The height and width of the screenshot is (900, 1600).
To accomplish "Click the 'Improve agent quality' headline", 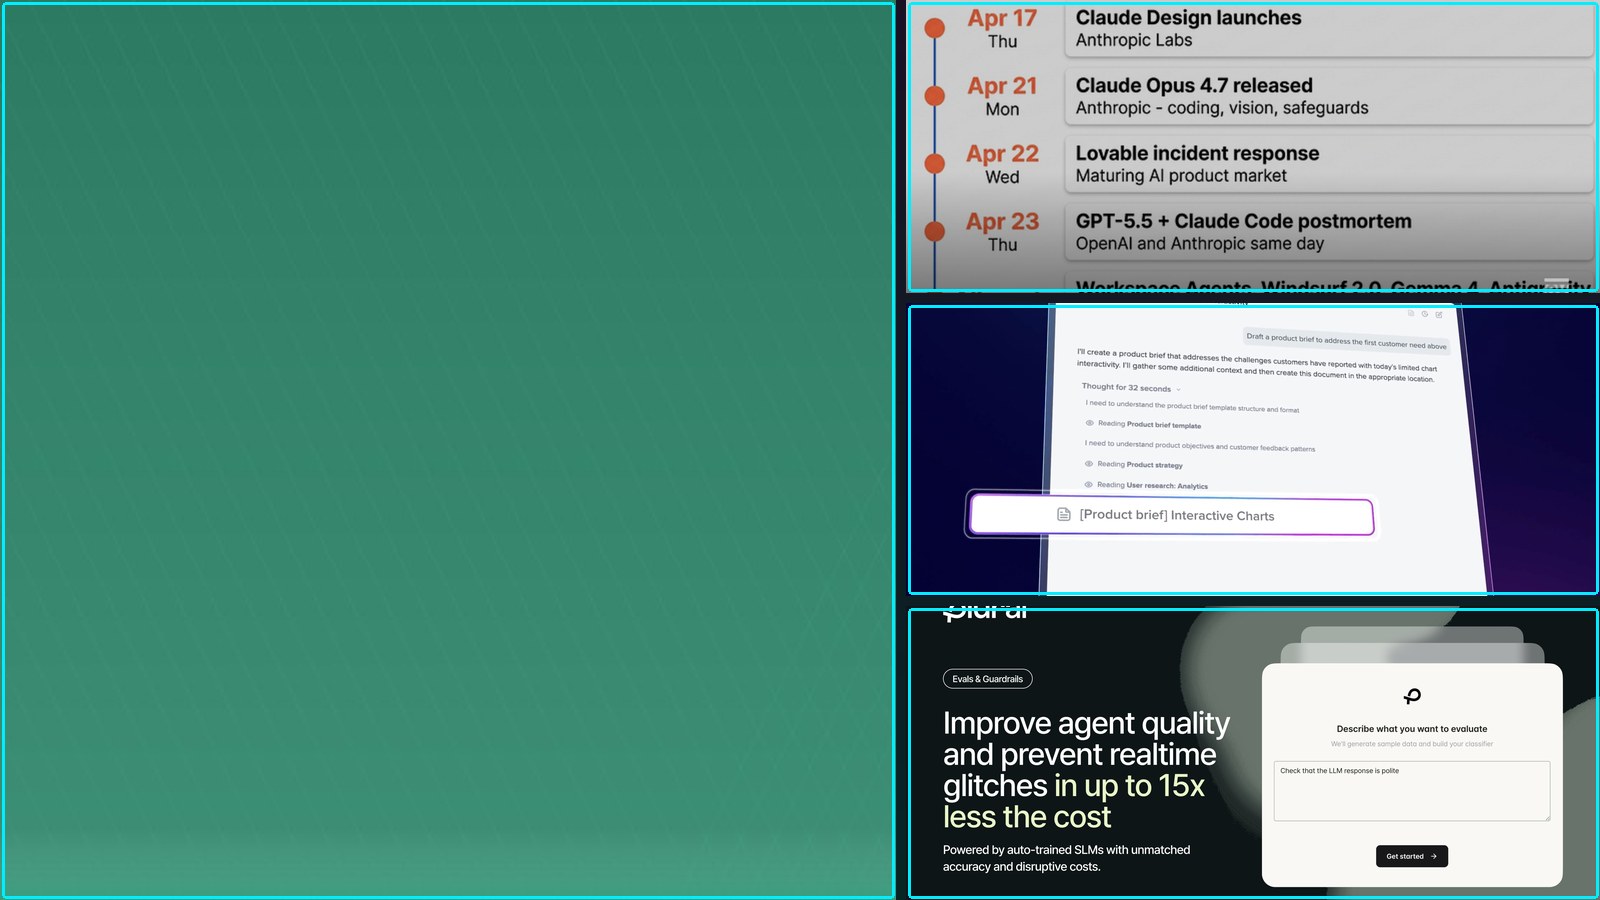I will [x=1086, y=770].
